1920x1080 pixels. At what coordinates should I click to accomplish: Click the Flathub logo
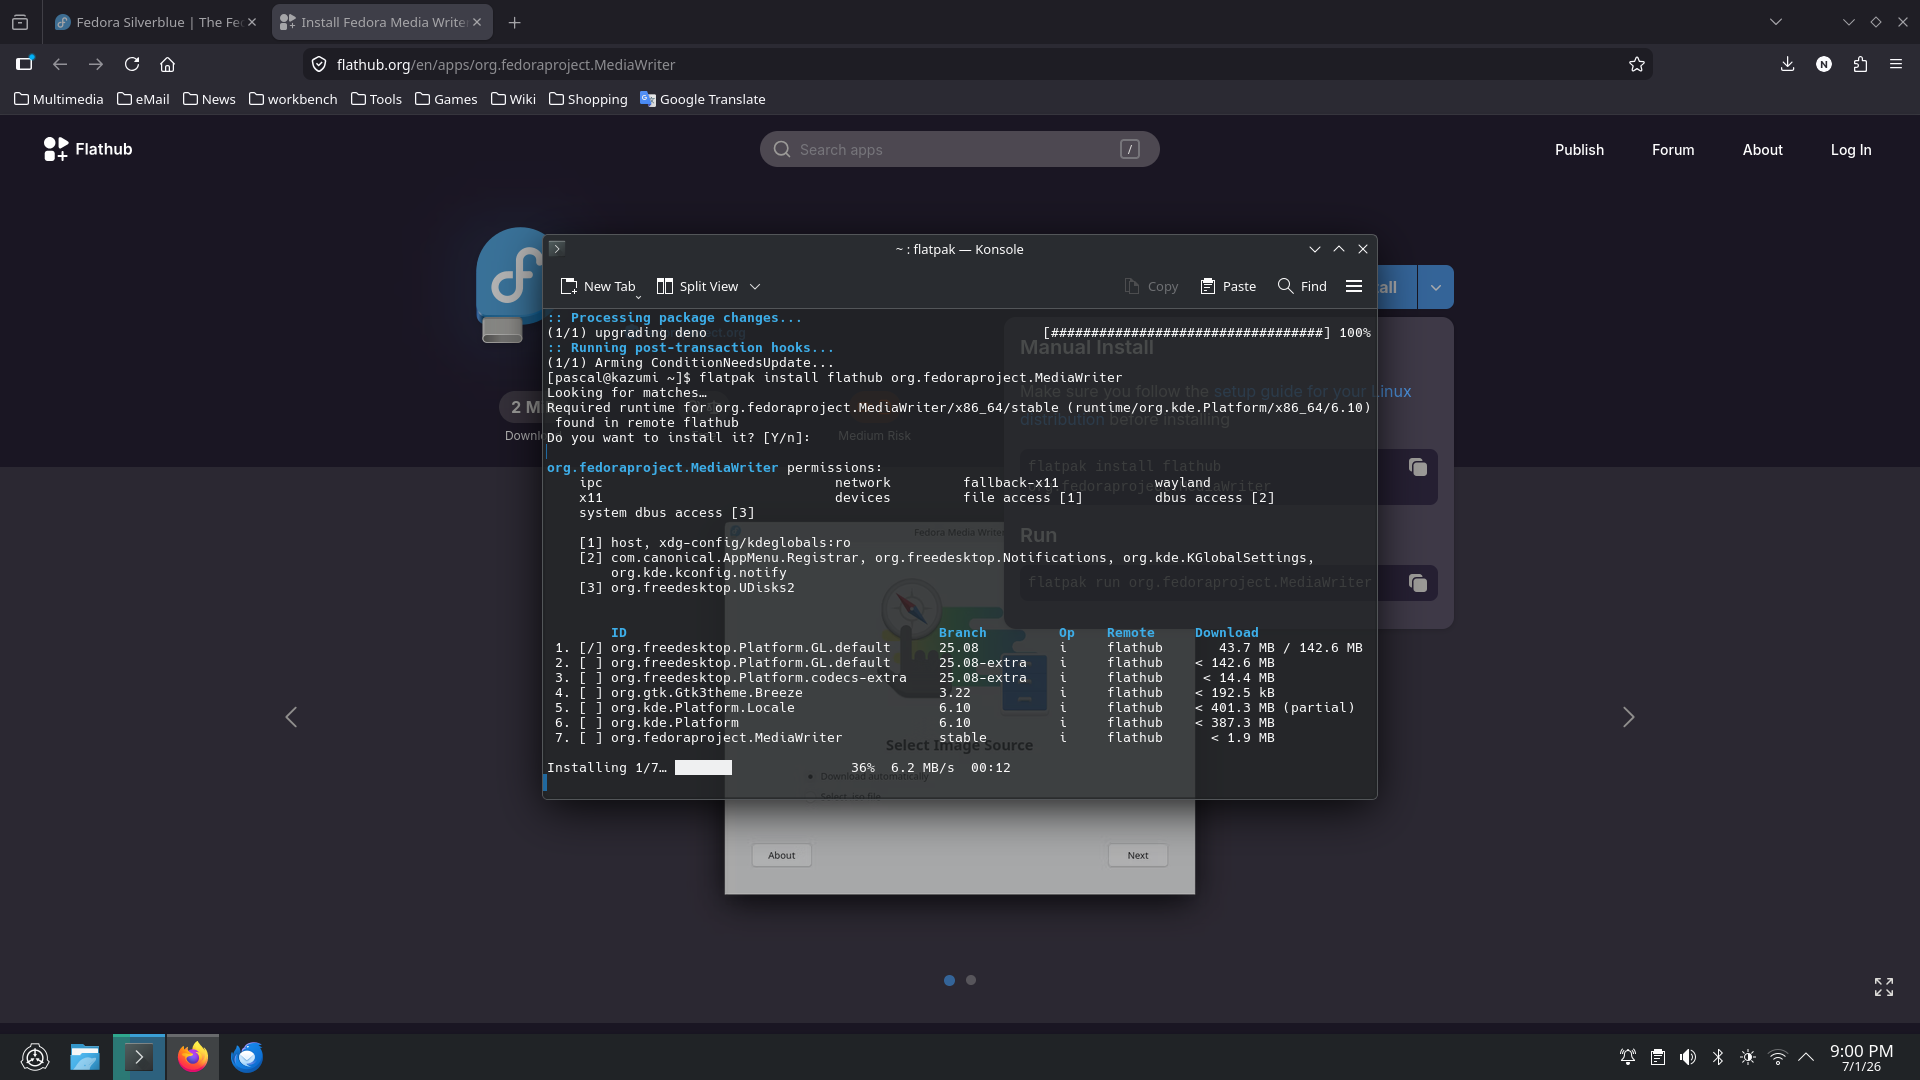click(88, 149)
